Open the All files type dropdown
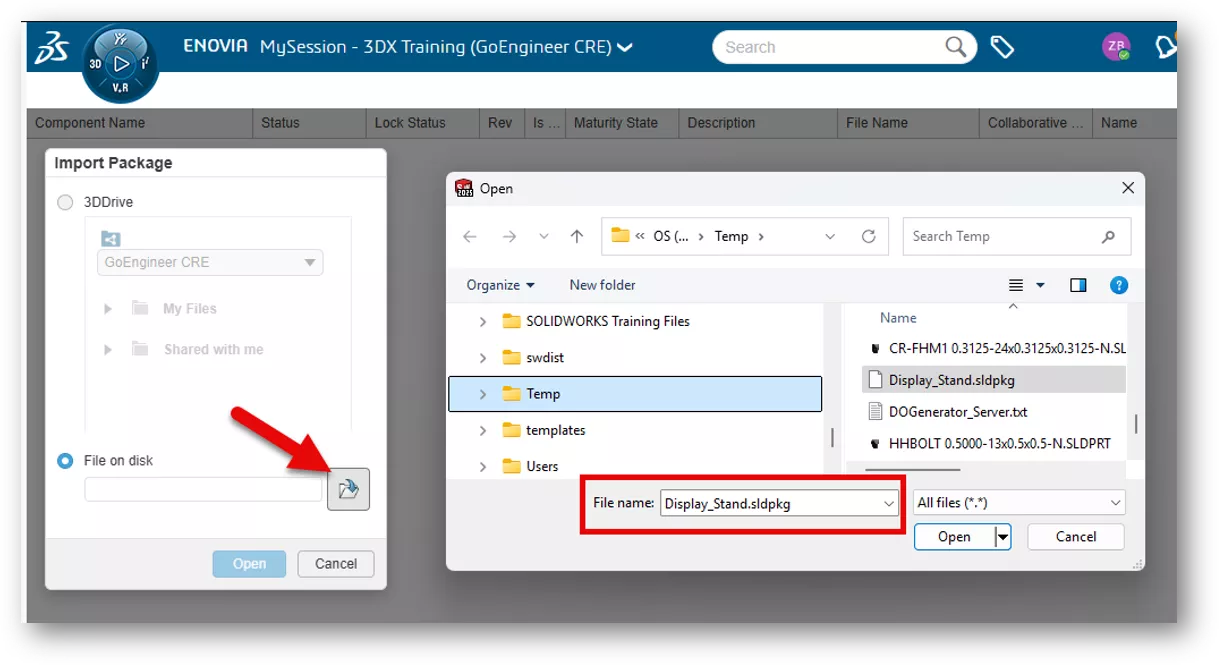This screenshot has height=665, width=1219. (x=1019, y=503)
